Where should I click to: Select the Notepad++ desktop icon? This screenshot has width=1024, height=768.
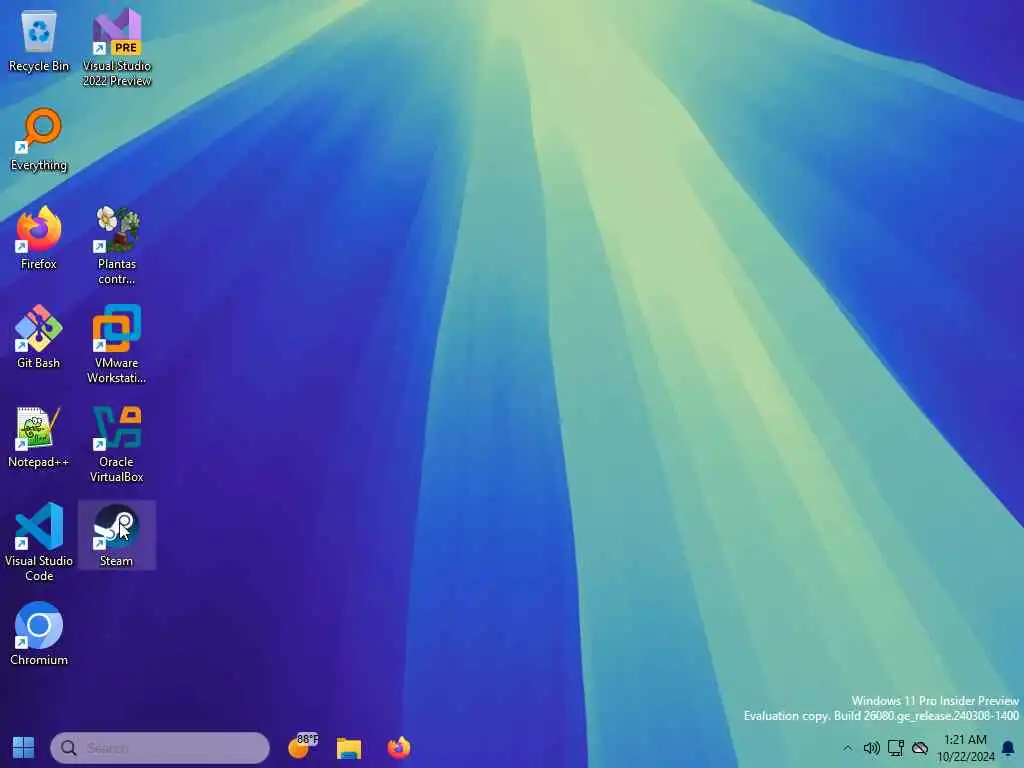pyautogui.click(x=39, y=437)
